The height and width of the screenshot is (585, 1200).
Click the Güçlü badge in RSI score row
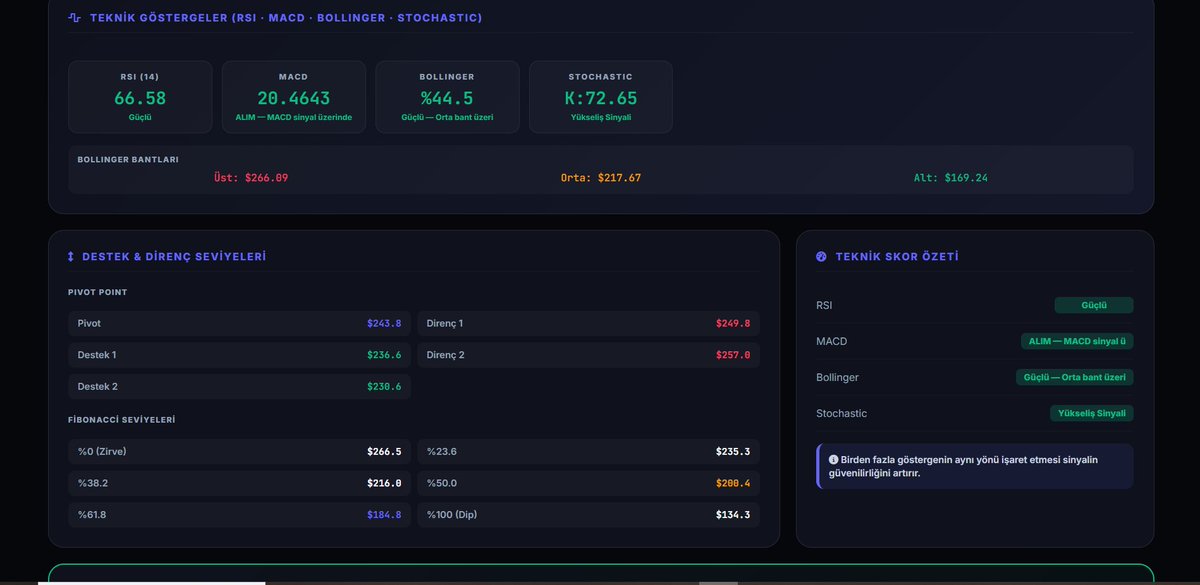pos(1094,305)
